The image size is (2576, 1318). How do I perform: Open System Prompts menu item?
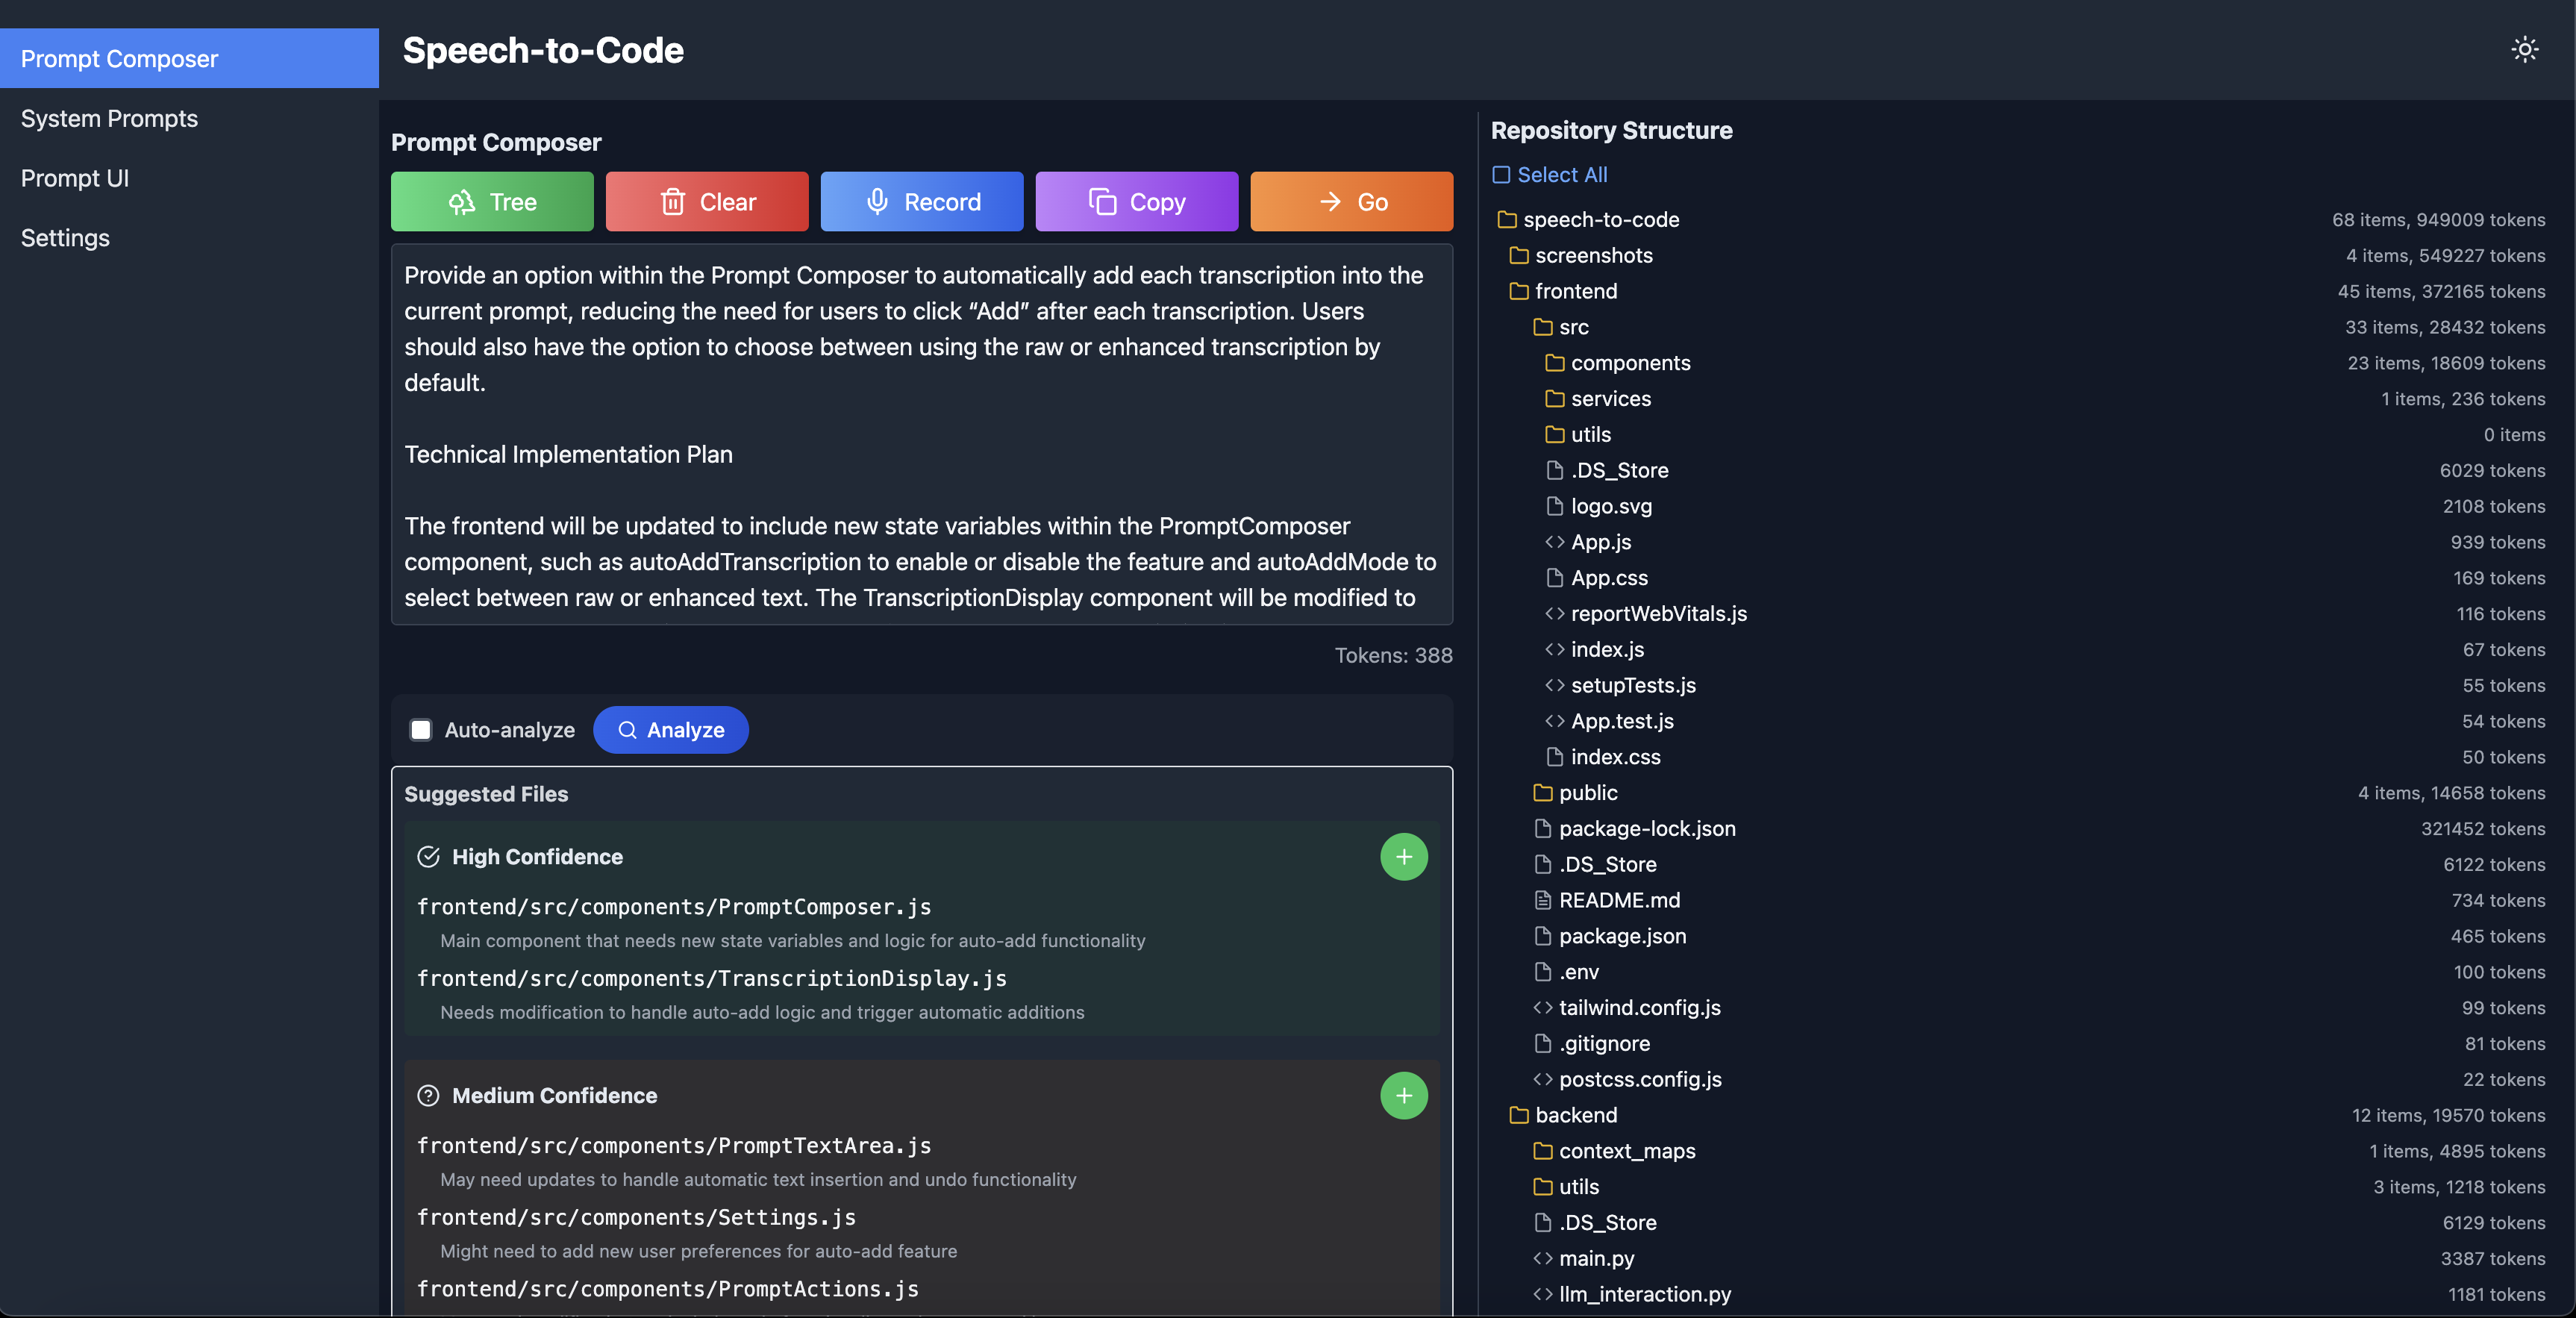coord(109,116)
